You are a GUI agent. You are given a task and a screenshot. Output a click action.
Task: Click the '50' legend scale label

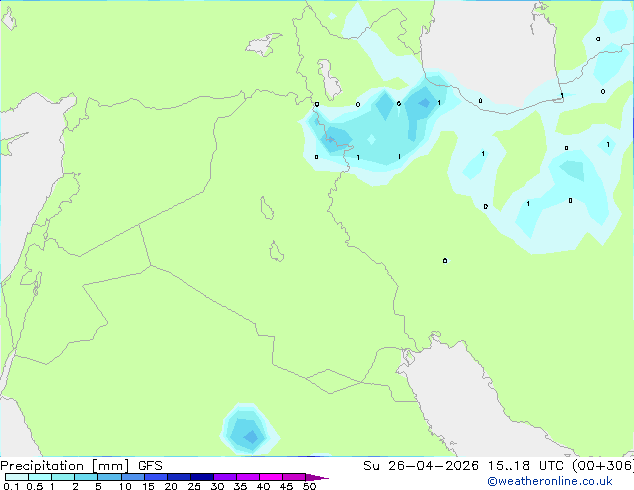click(309, 486)
